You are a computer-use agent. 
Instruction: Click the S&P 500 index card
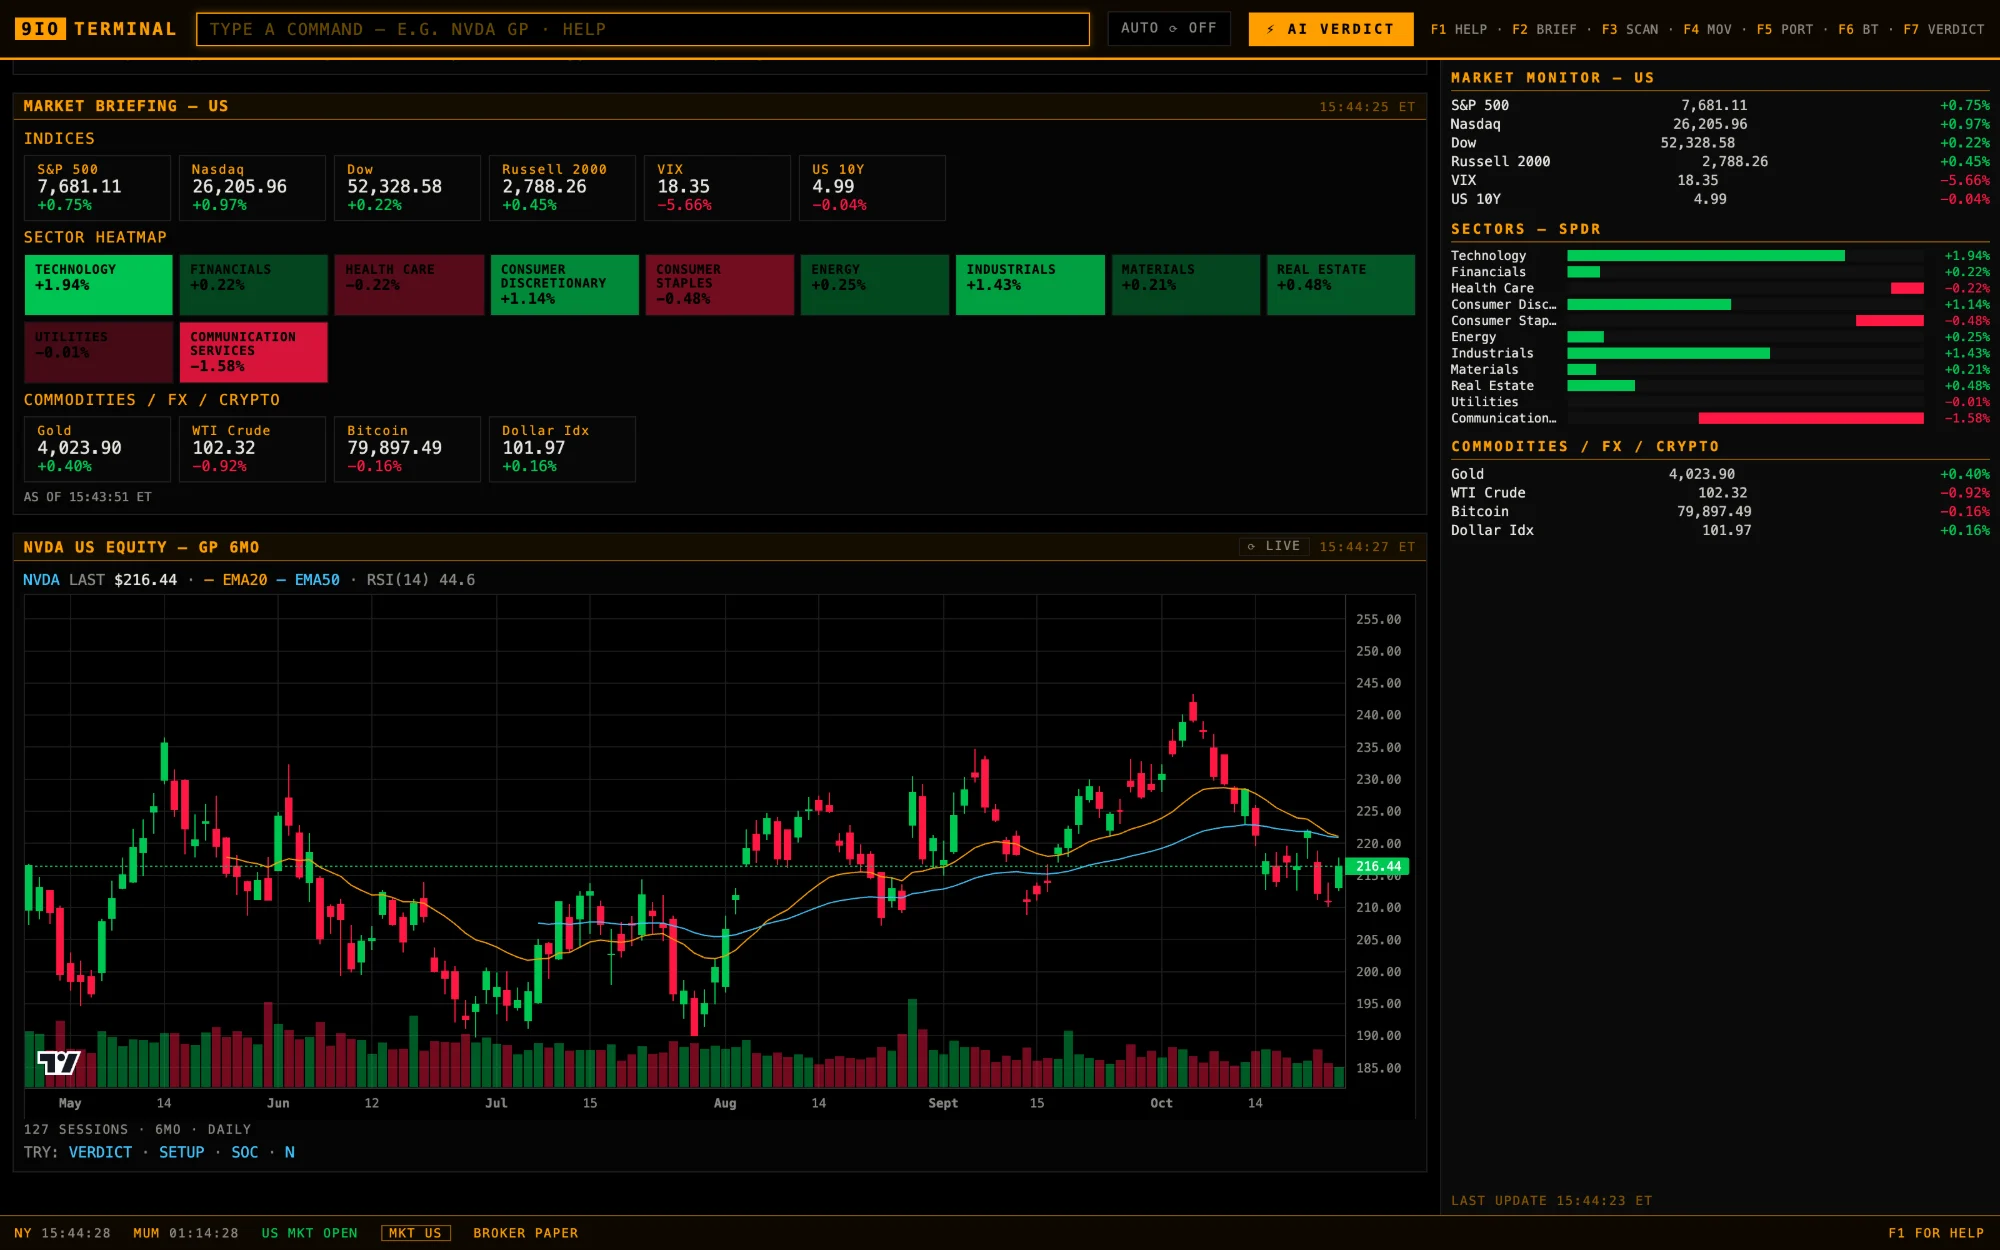pos(98,188)
